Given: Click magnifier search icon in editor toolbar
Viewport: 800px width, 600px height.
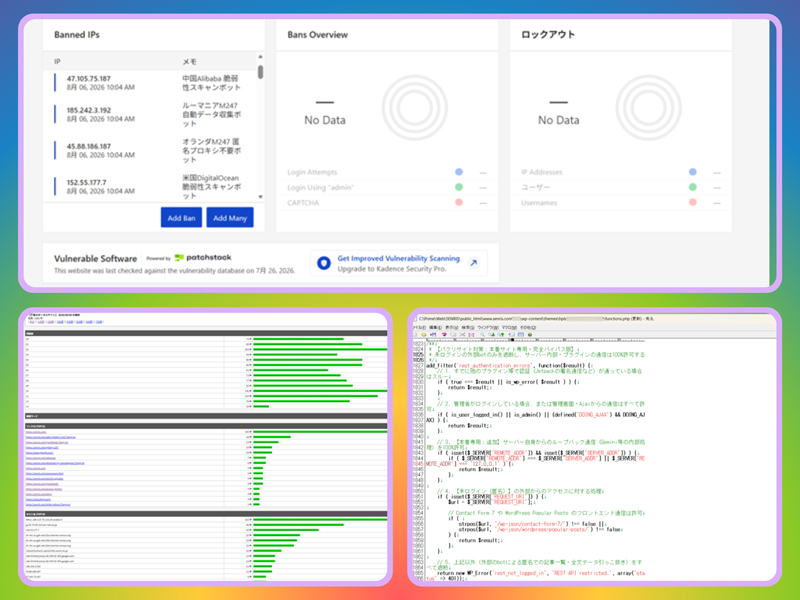Looking at the screenshot, I should point(482,335).
